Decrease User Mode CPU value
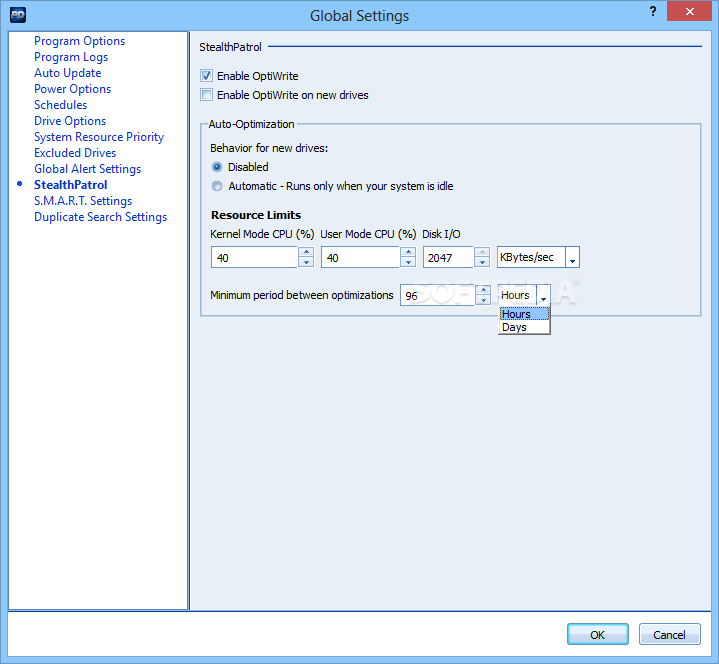The width and height of the screenshot is (719, 664). tap(408, 262)
